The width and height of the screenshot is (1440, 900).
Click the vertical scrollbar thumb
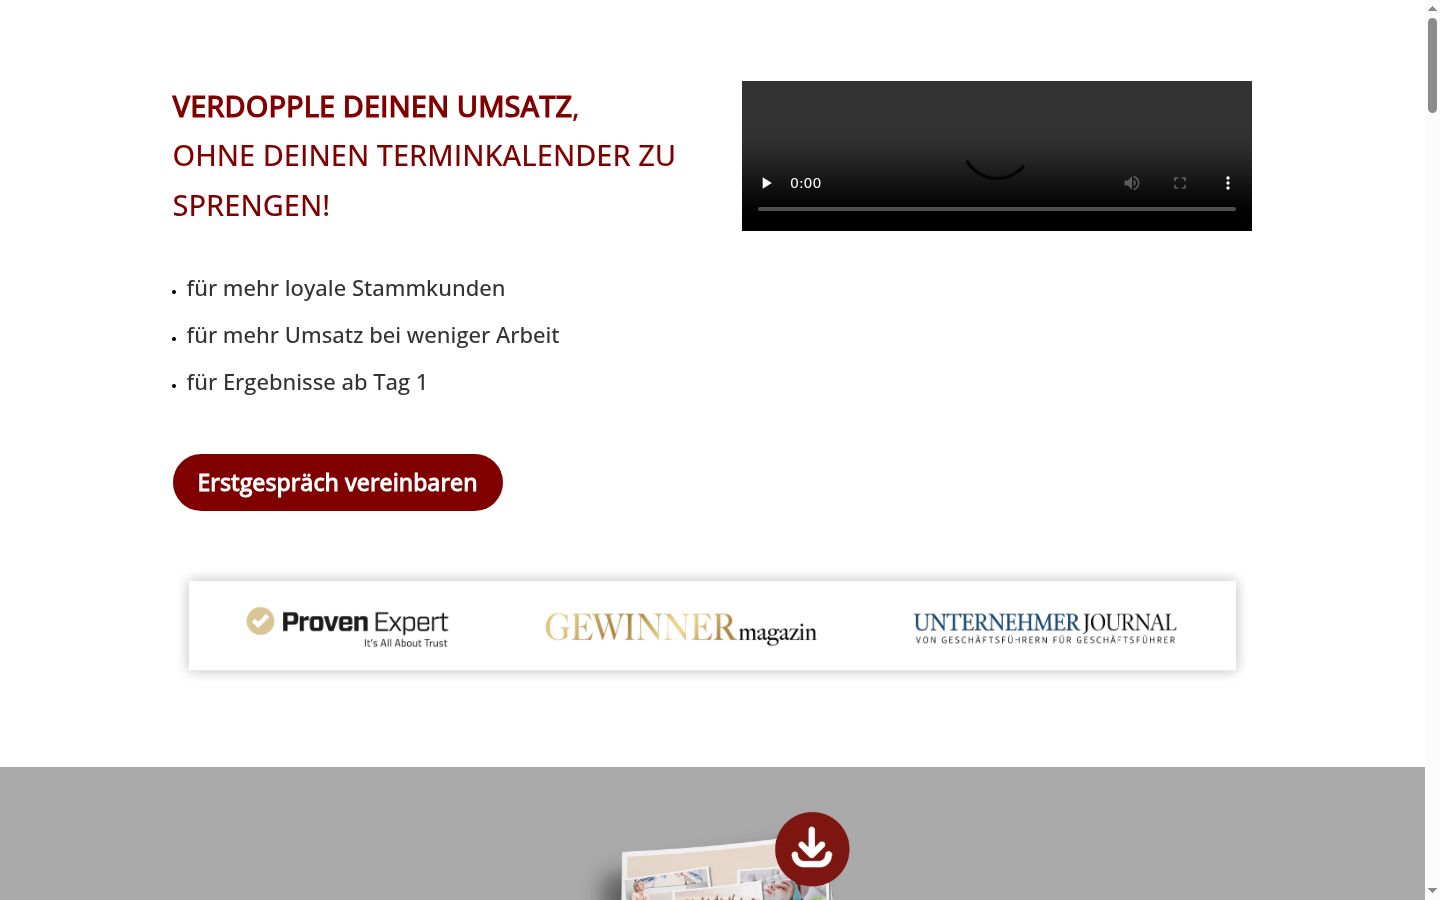coord(1432,65)
